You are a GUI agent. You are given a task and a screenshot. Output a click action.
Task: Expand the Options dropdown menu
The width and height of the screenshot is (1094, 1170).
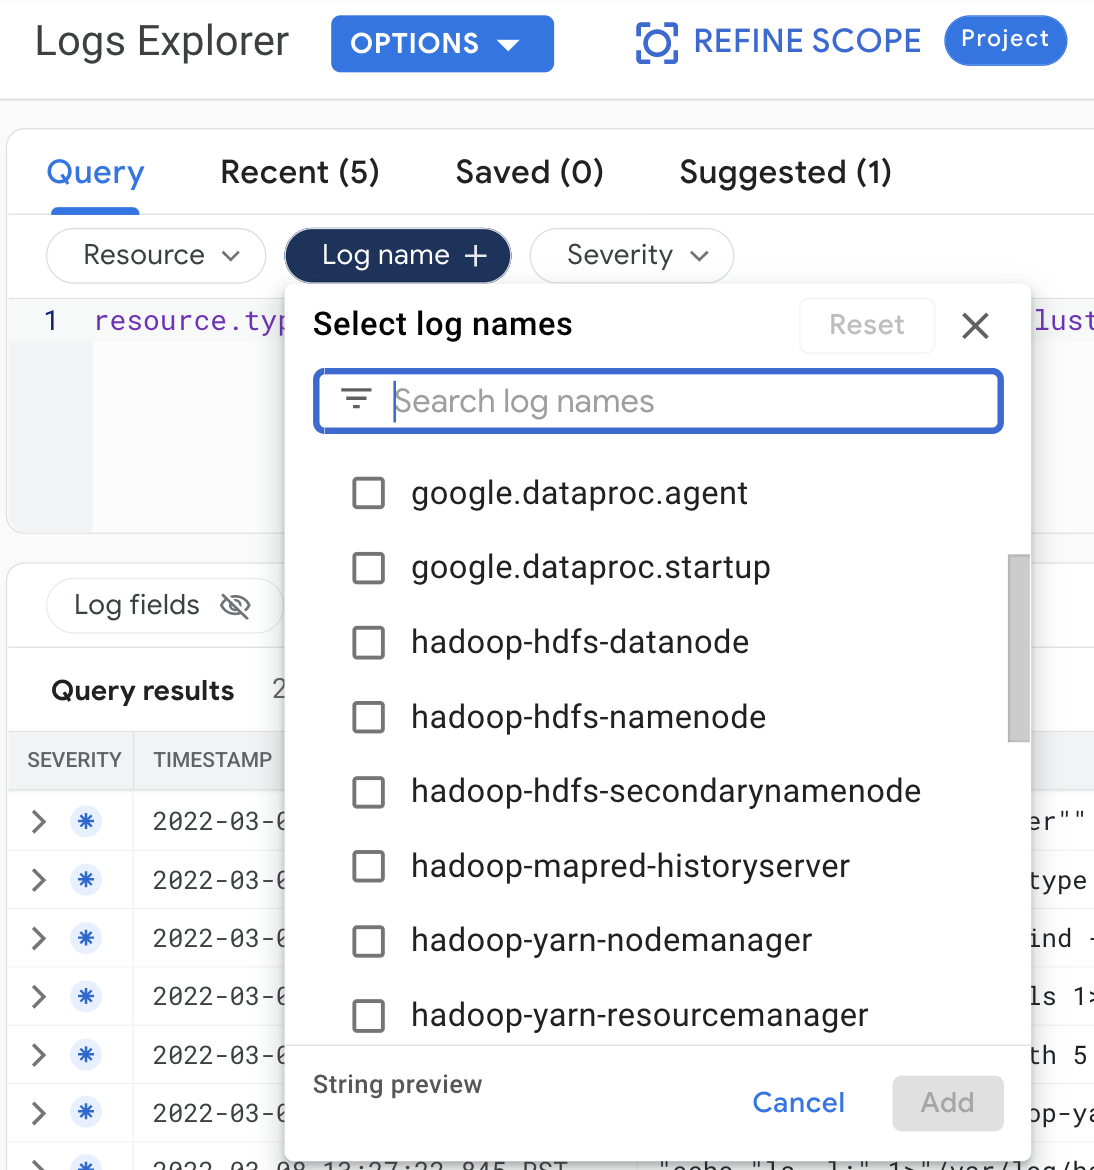click(442, 44)
